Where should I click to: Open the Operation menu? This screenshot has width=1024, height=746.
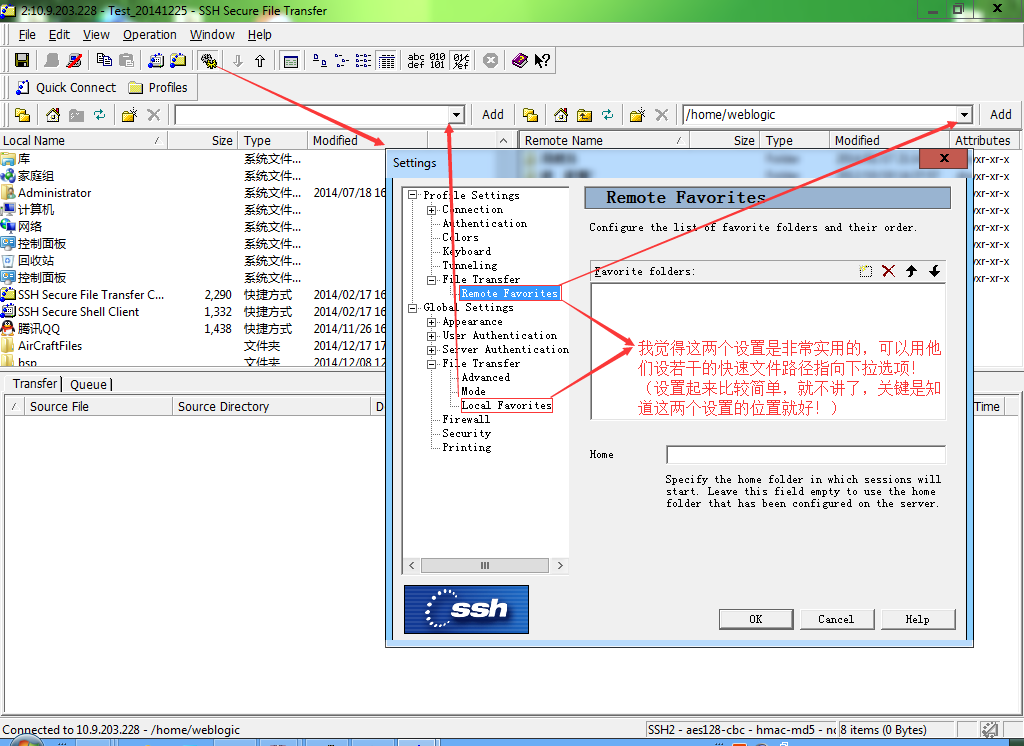[150, 35]
